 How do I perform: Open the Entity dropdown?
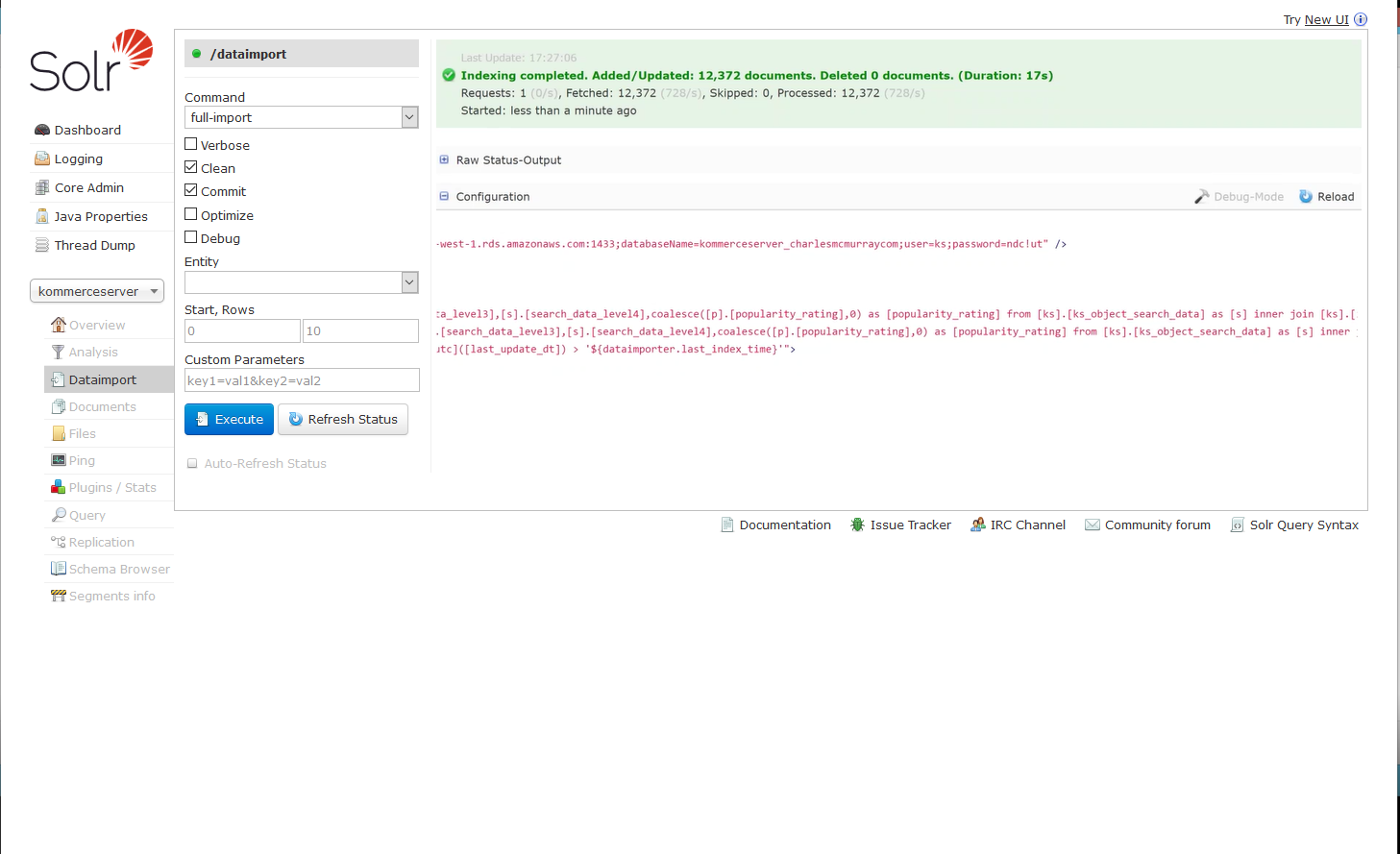pos(301,282)
